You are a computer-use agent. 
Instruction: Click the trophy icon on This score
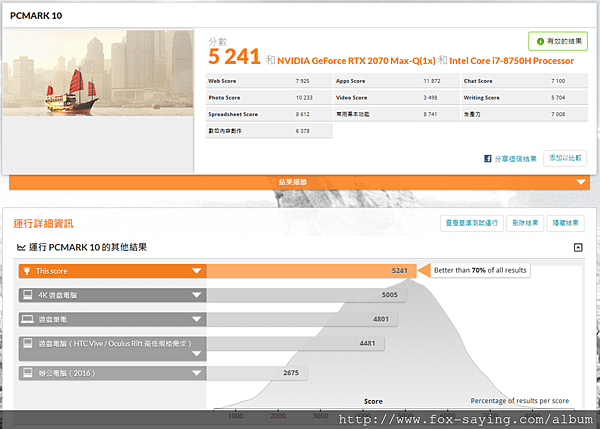(x=27, y=271)
